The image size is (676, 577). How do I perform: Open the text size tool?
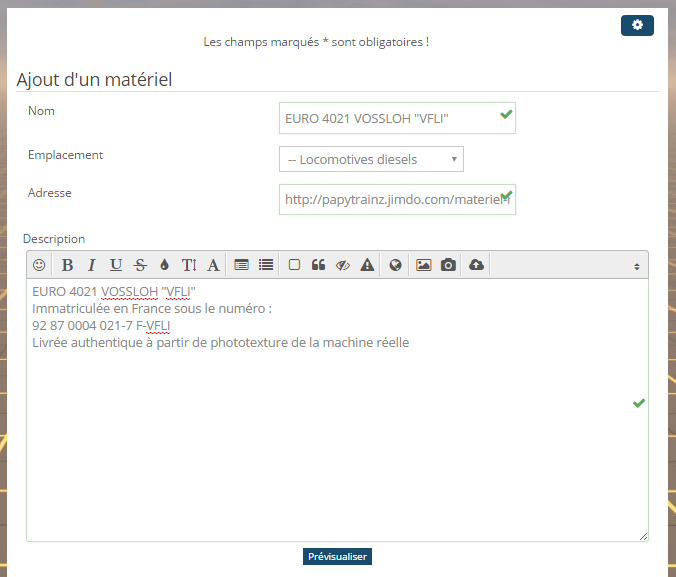click(189, 265)
